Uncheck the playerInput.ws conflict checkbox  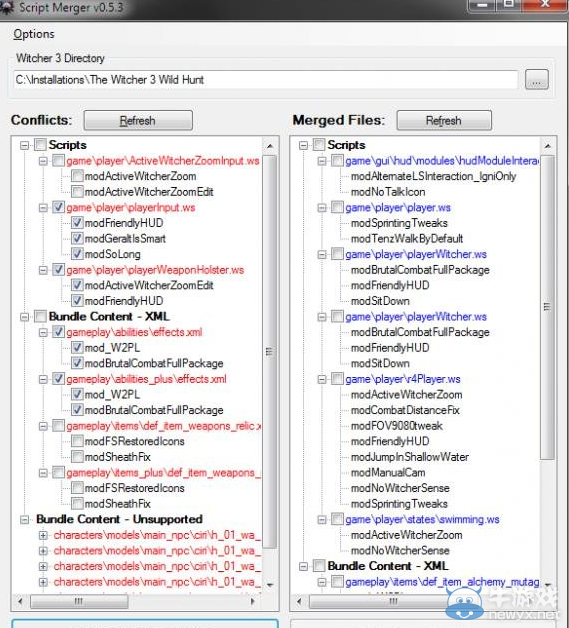point(58,207)
